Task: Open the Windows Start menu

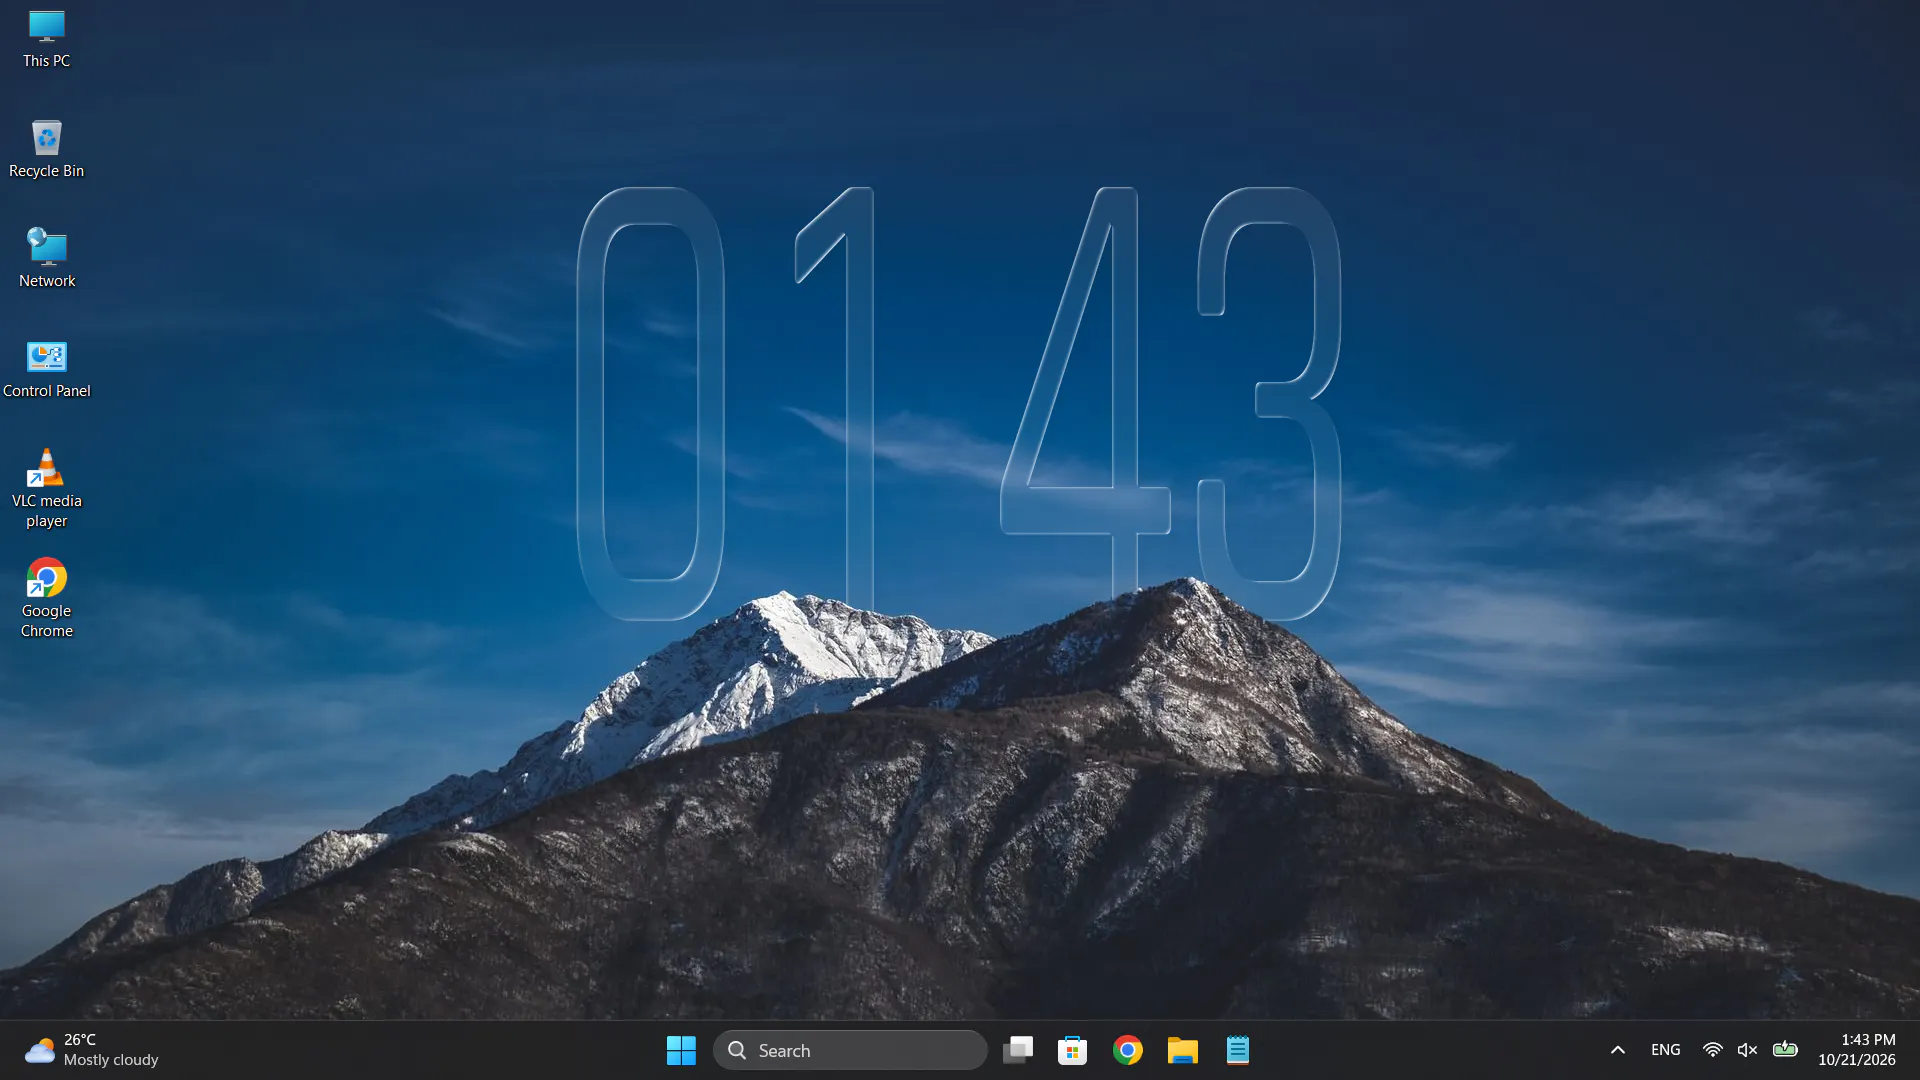Action: (681, 1050)
